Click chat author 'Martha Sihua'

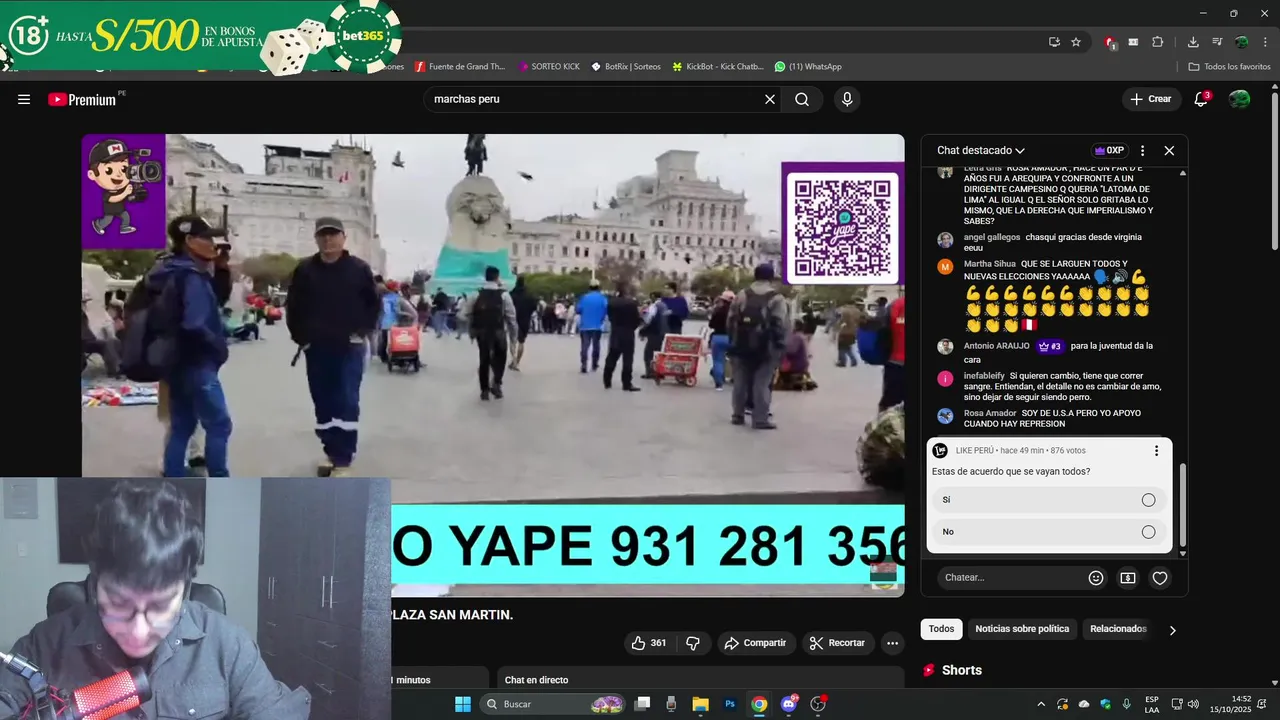[990, 264]
